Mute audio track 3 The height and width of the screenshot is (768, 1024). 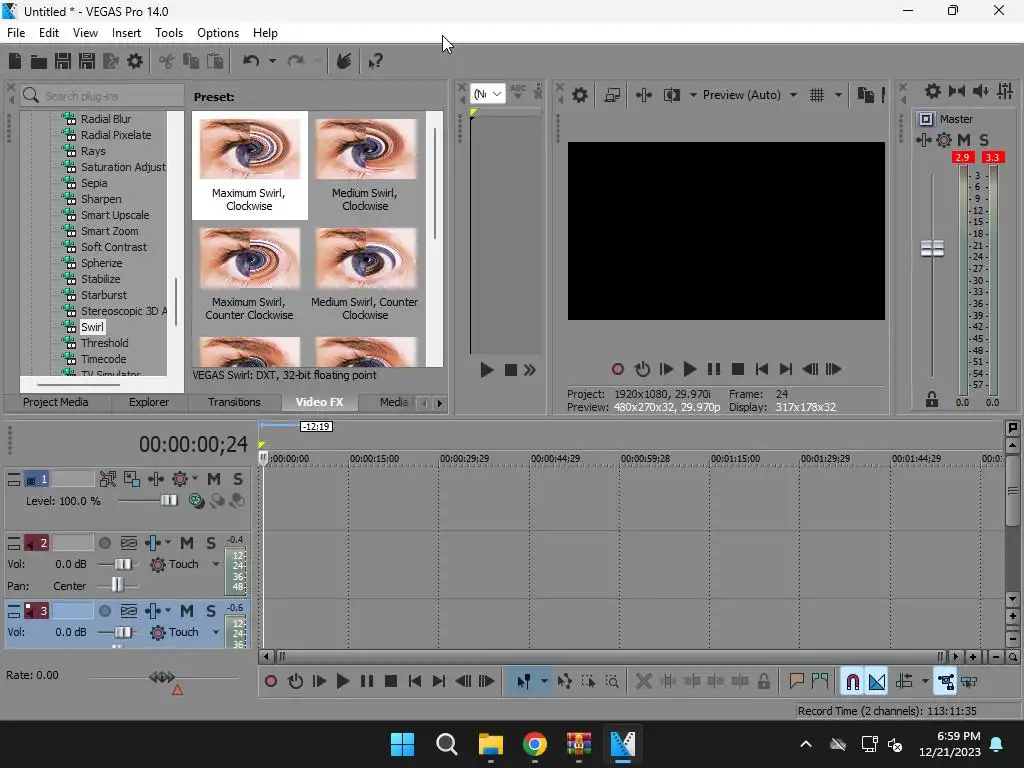[187, 611]
